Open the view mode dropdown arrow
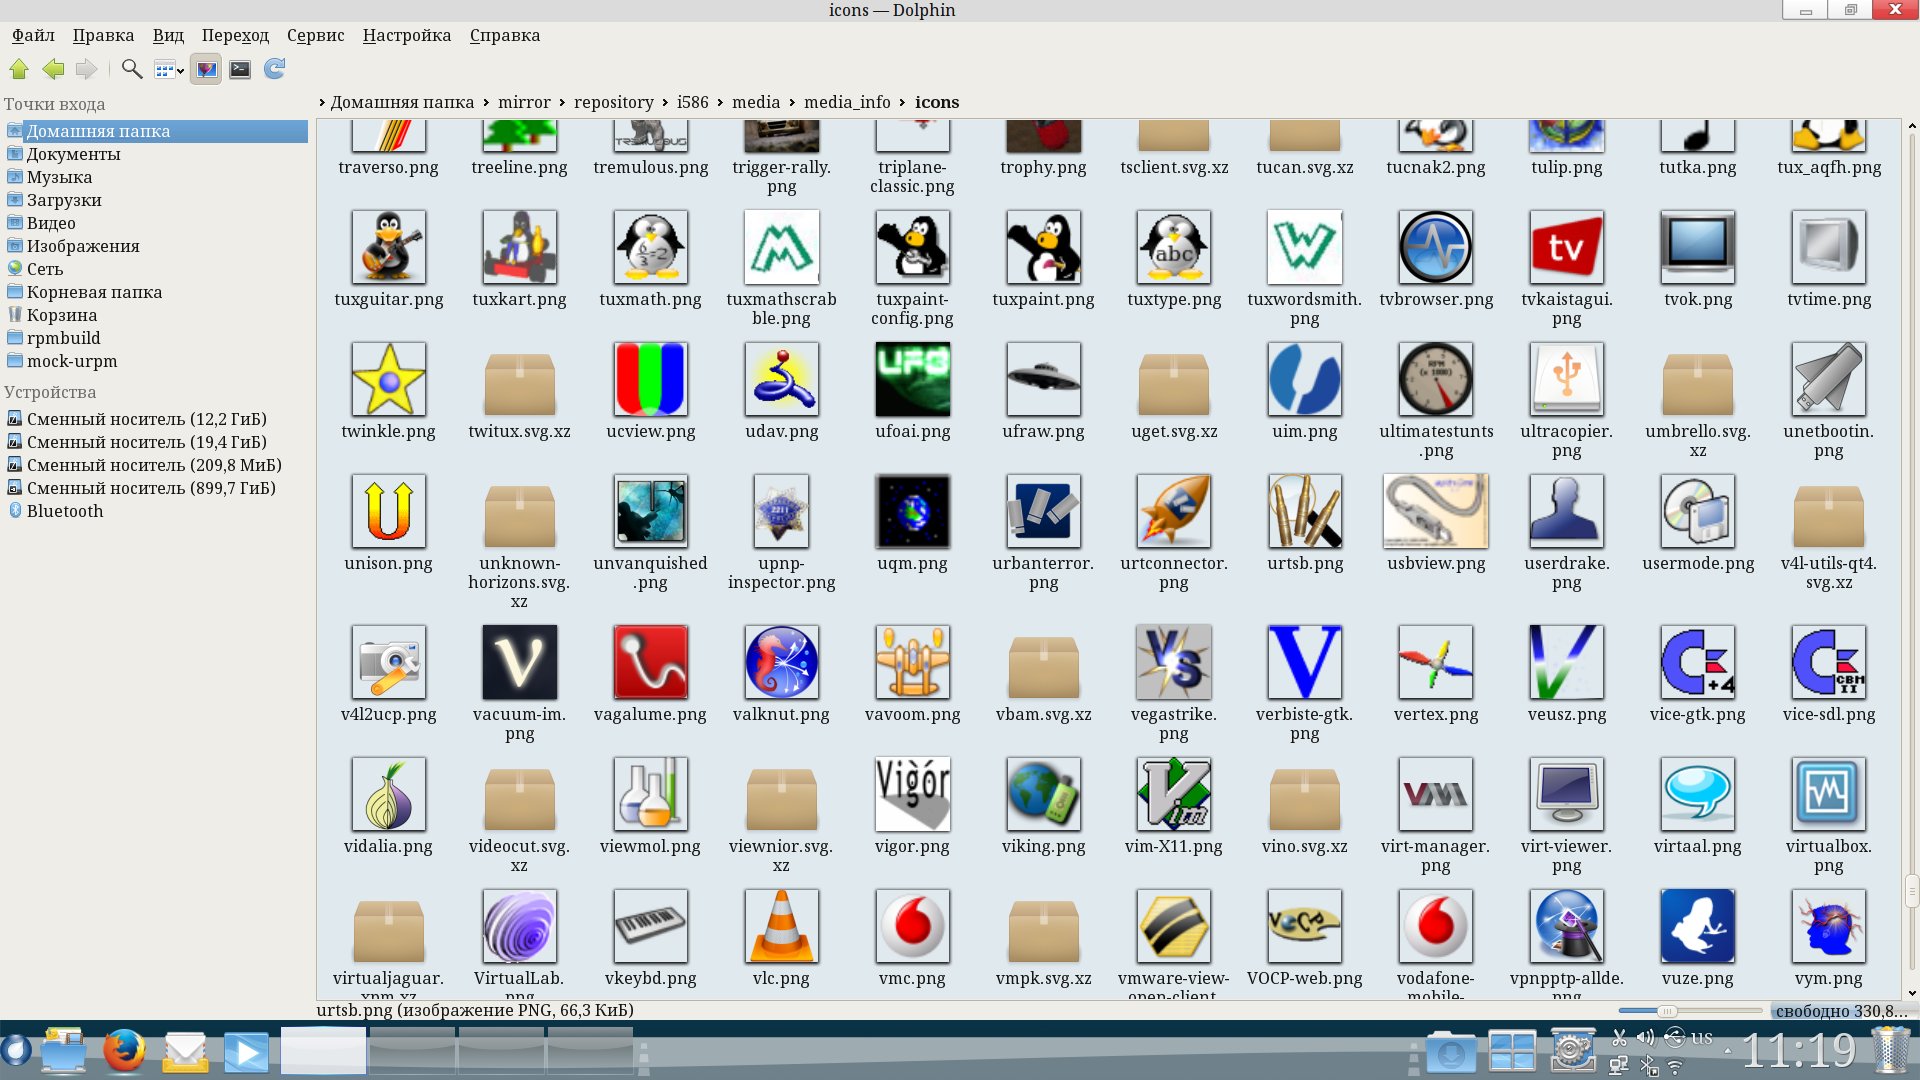 pyautogui.click(x=181, y=70)
